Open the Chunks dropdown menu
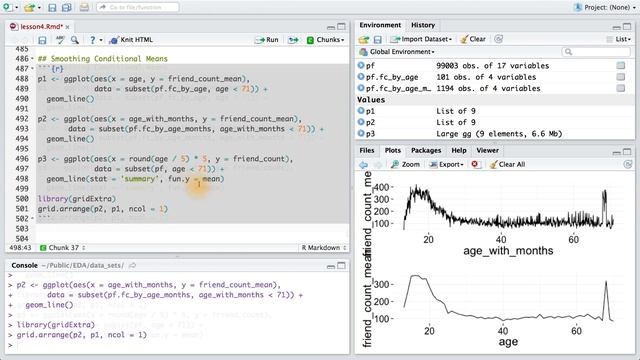Screen dimensions: 640x360 (325, 40)
